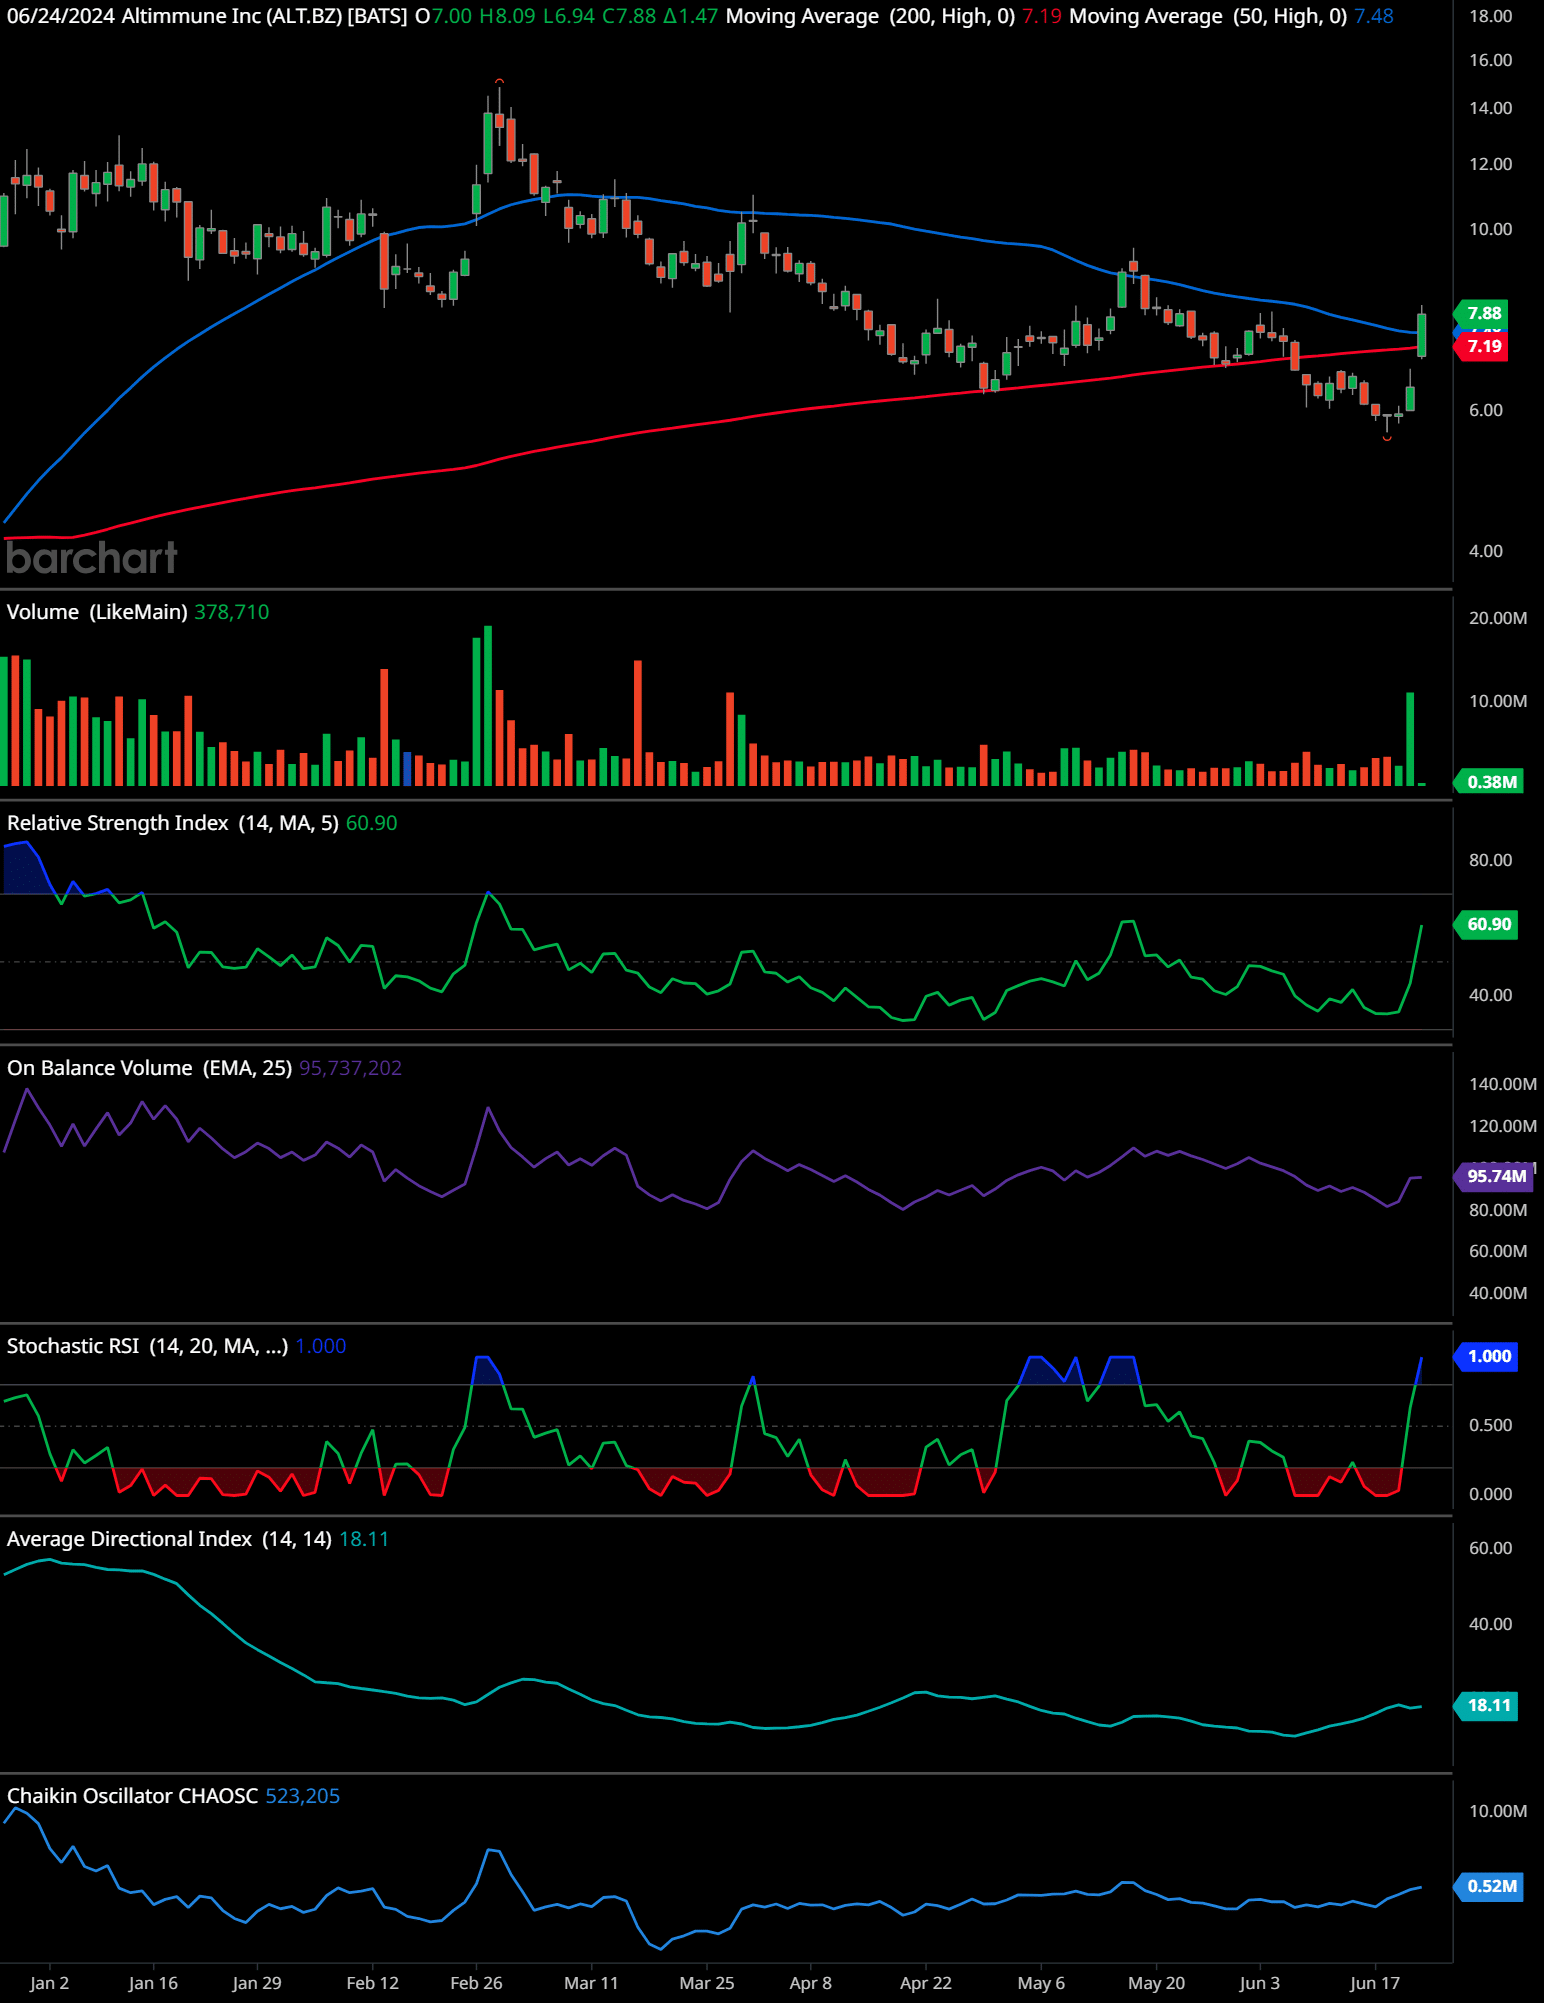
Task: Click the Mar 25 date axis label
Action: [x=707, y=1983]
